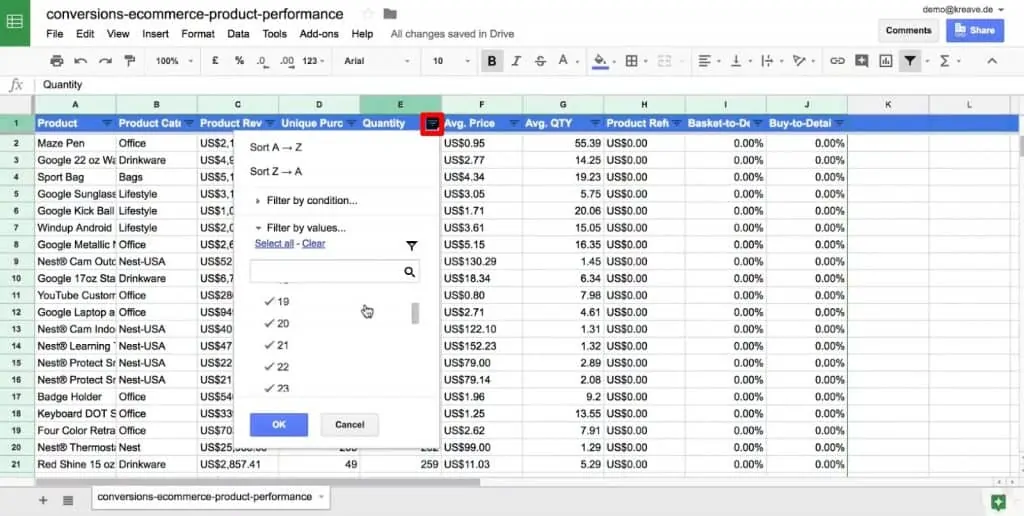The width and height of the screenshot is (1024, 516).
Task: Go to Sheets home icon
Action: [x=14, y=22]
